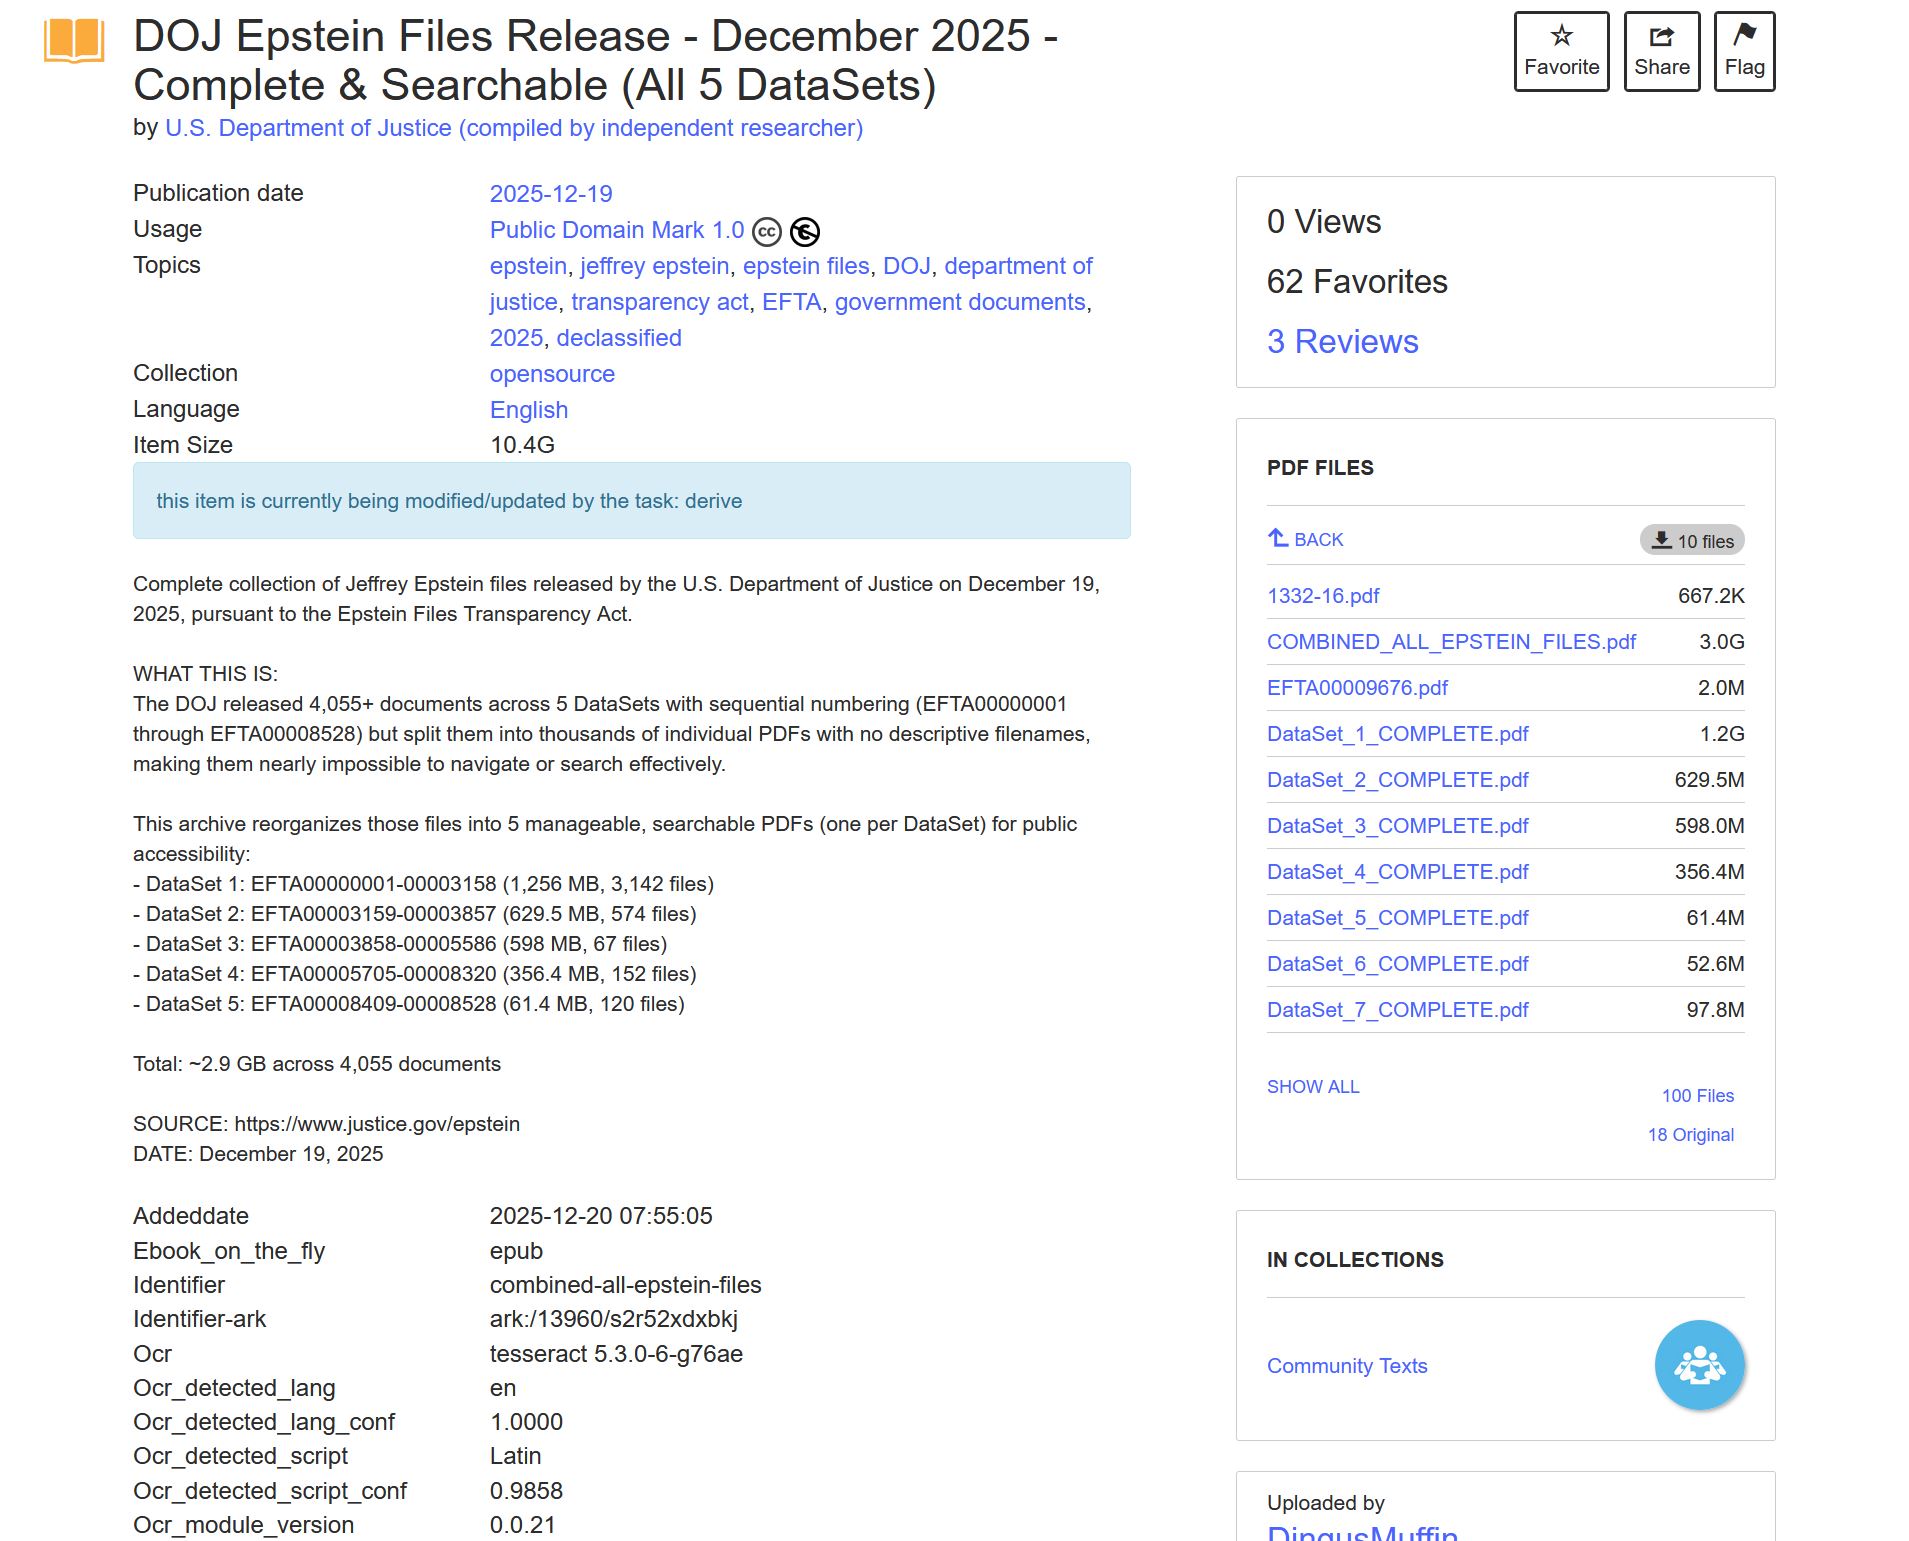This screenshot has width=1909, height=1541.
Task: Click the 3.0G size of the combined PDF
Action: pos(1722,642)
